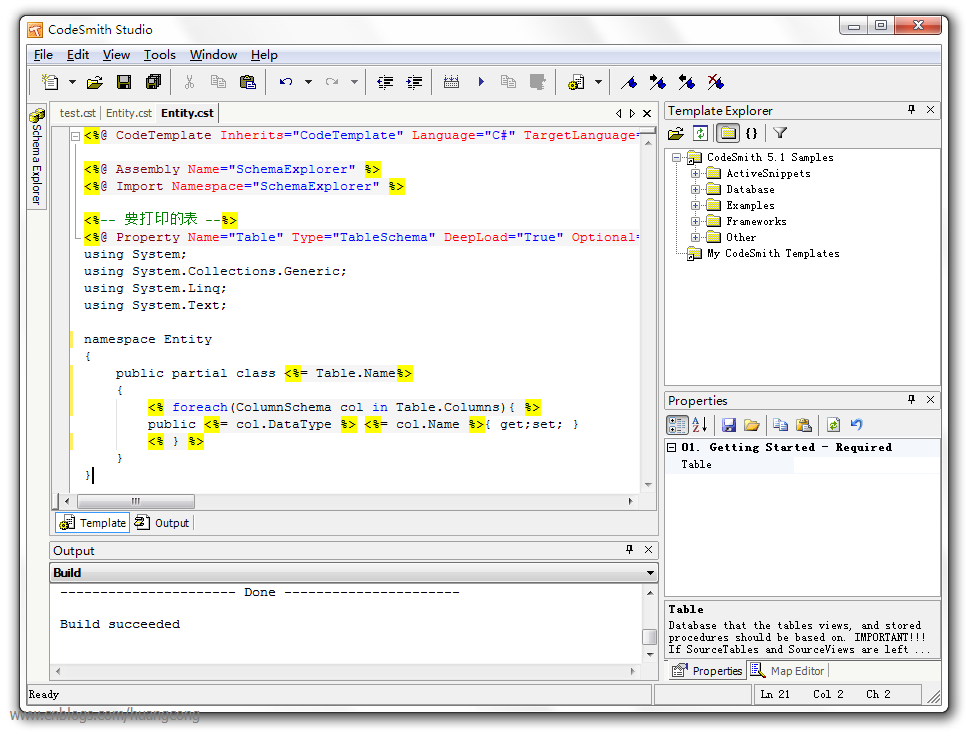
Task: Click the Undo arrow icon in main toolbar
Action: 286,82
